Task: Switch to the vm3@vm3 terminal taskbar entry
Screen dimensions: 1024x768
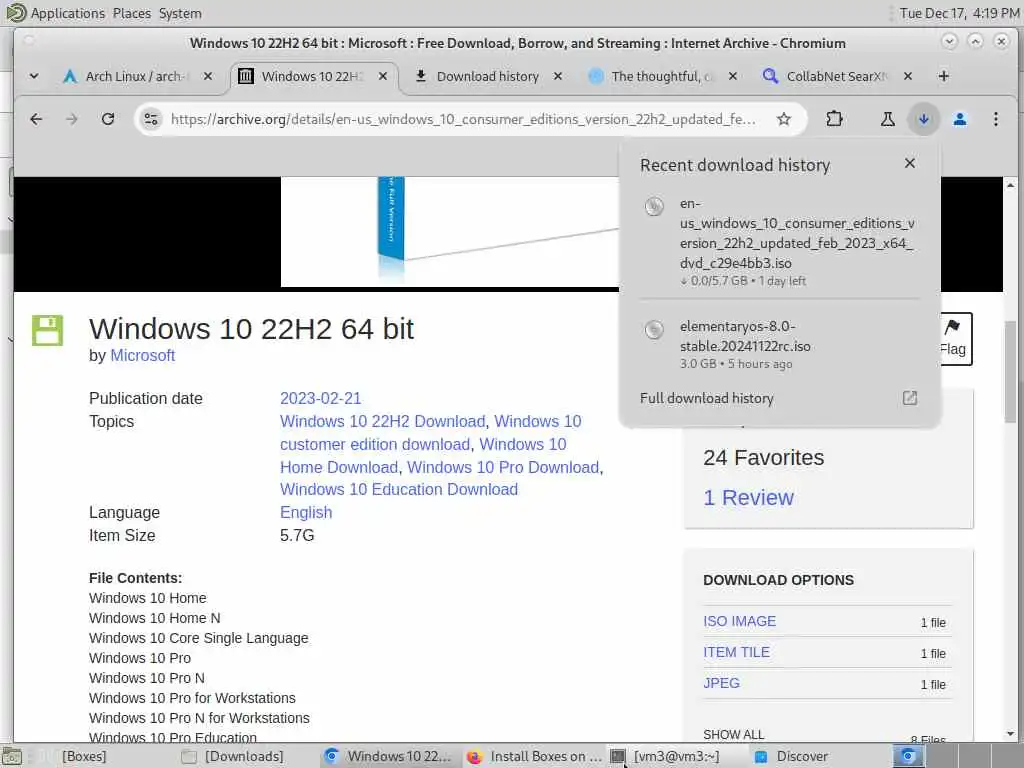Action: 677,756
